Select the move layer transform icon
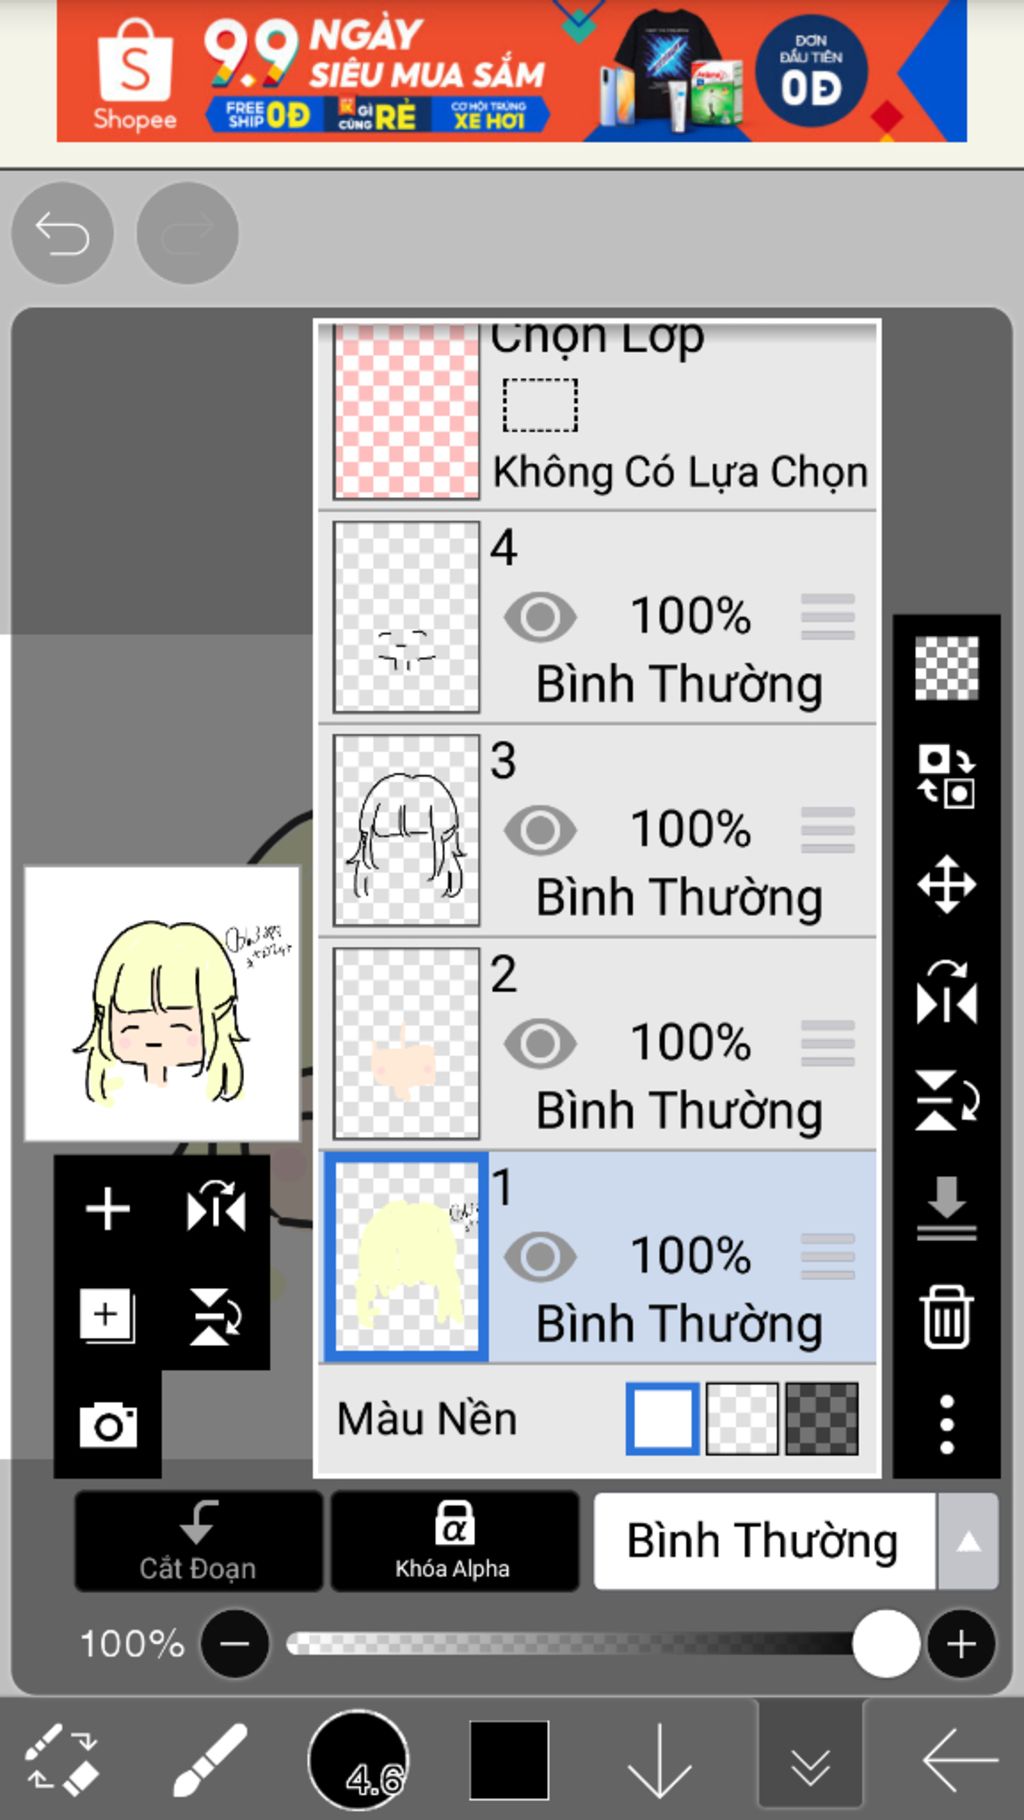Viewport: 1024px width, 1820px height. point(946,884)
